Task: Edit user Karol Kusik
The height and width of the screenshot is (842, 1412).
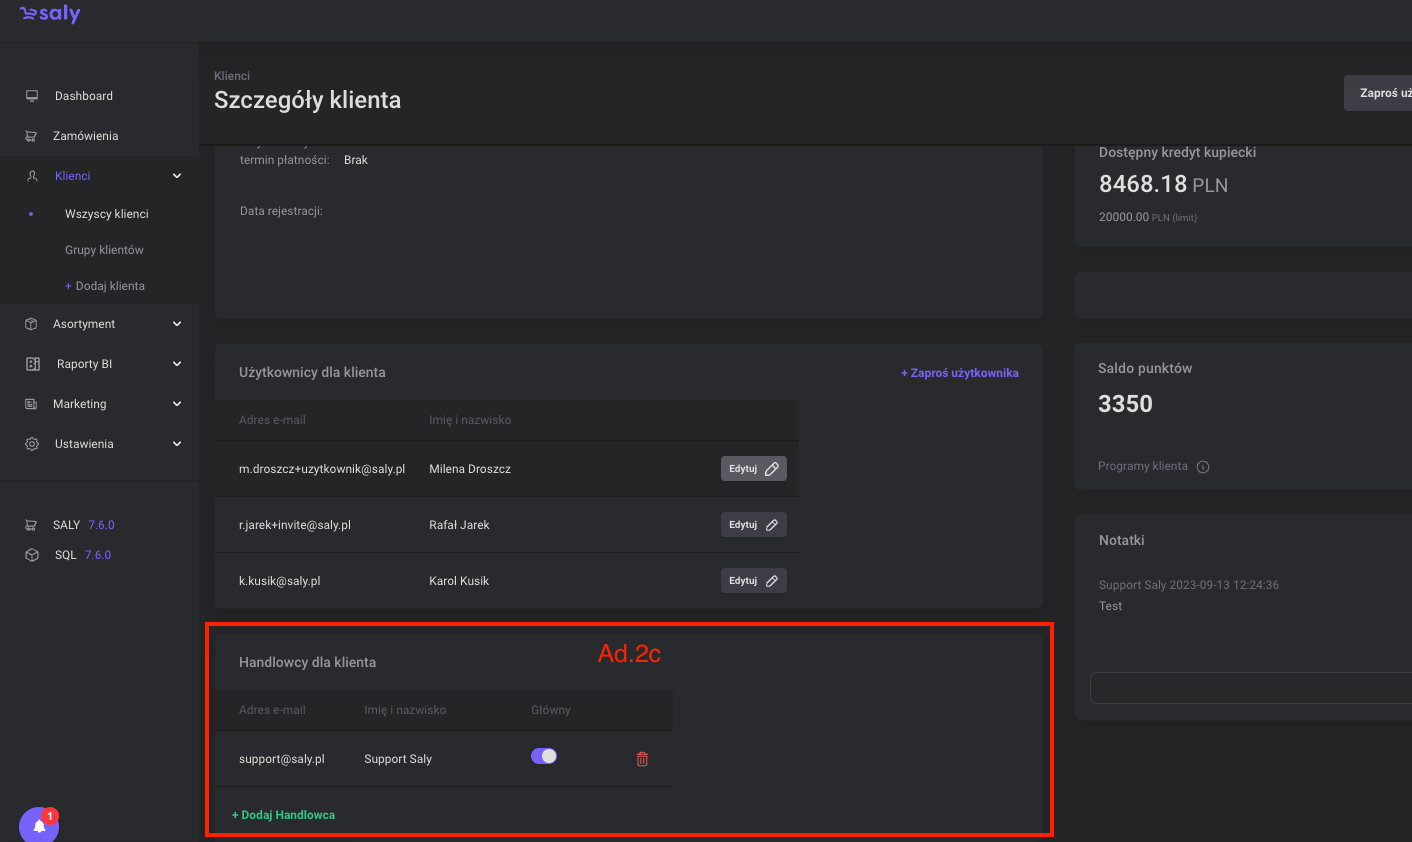Action: [753, 581]
